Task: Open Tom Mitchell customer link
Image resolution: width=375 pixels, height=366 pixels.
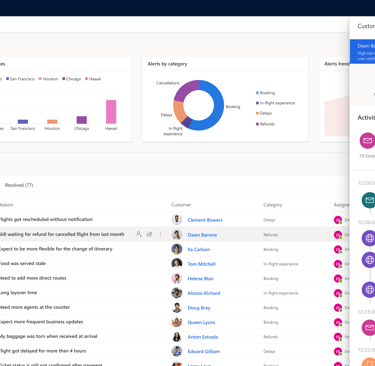Action: pos(201,264)
